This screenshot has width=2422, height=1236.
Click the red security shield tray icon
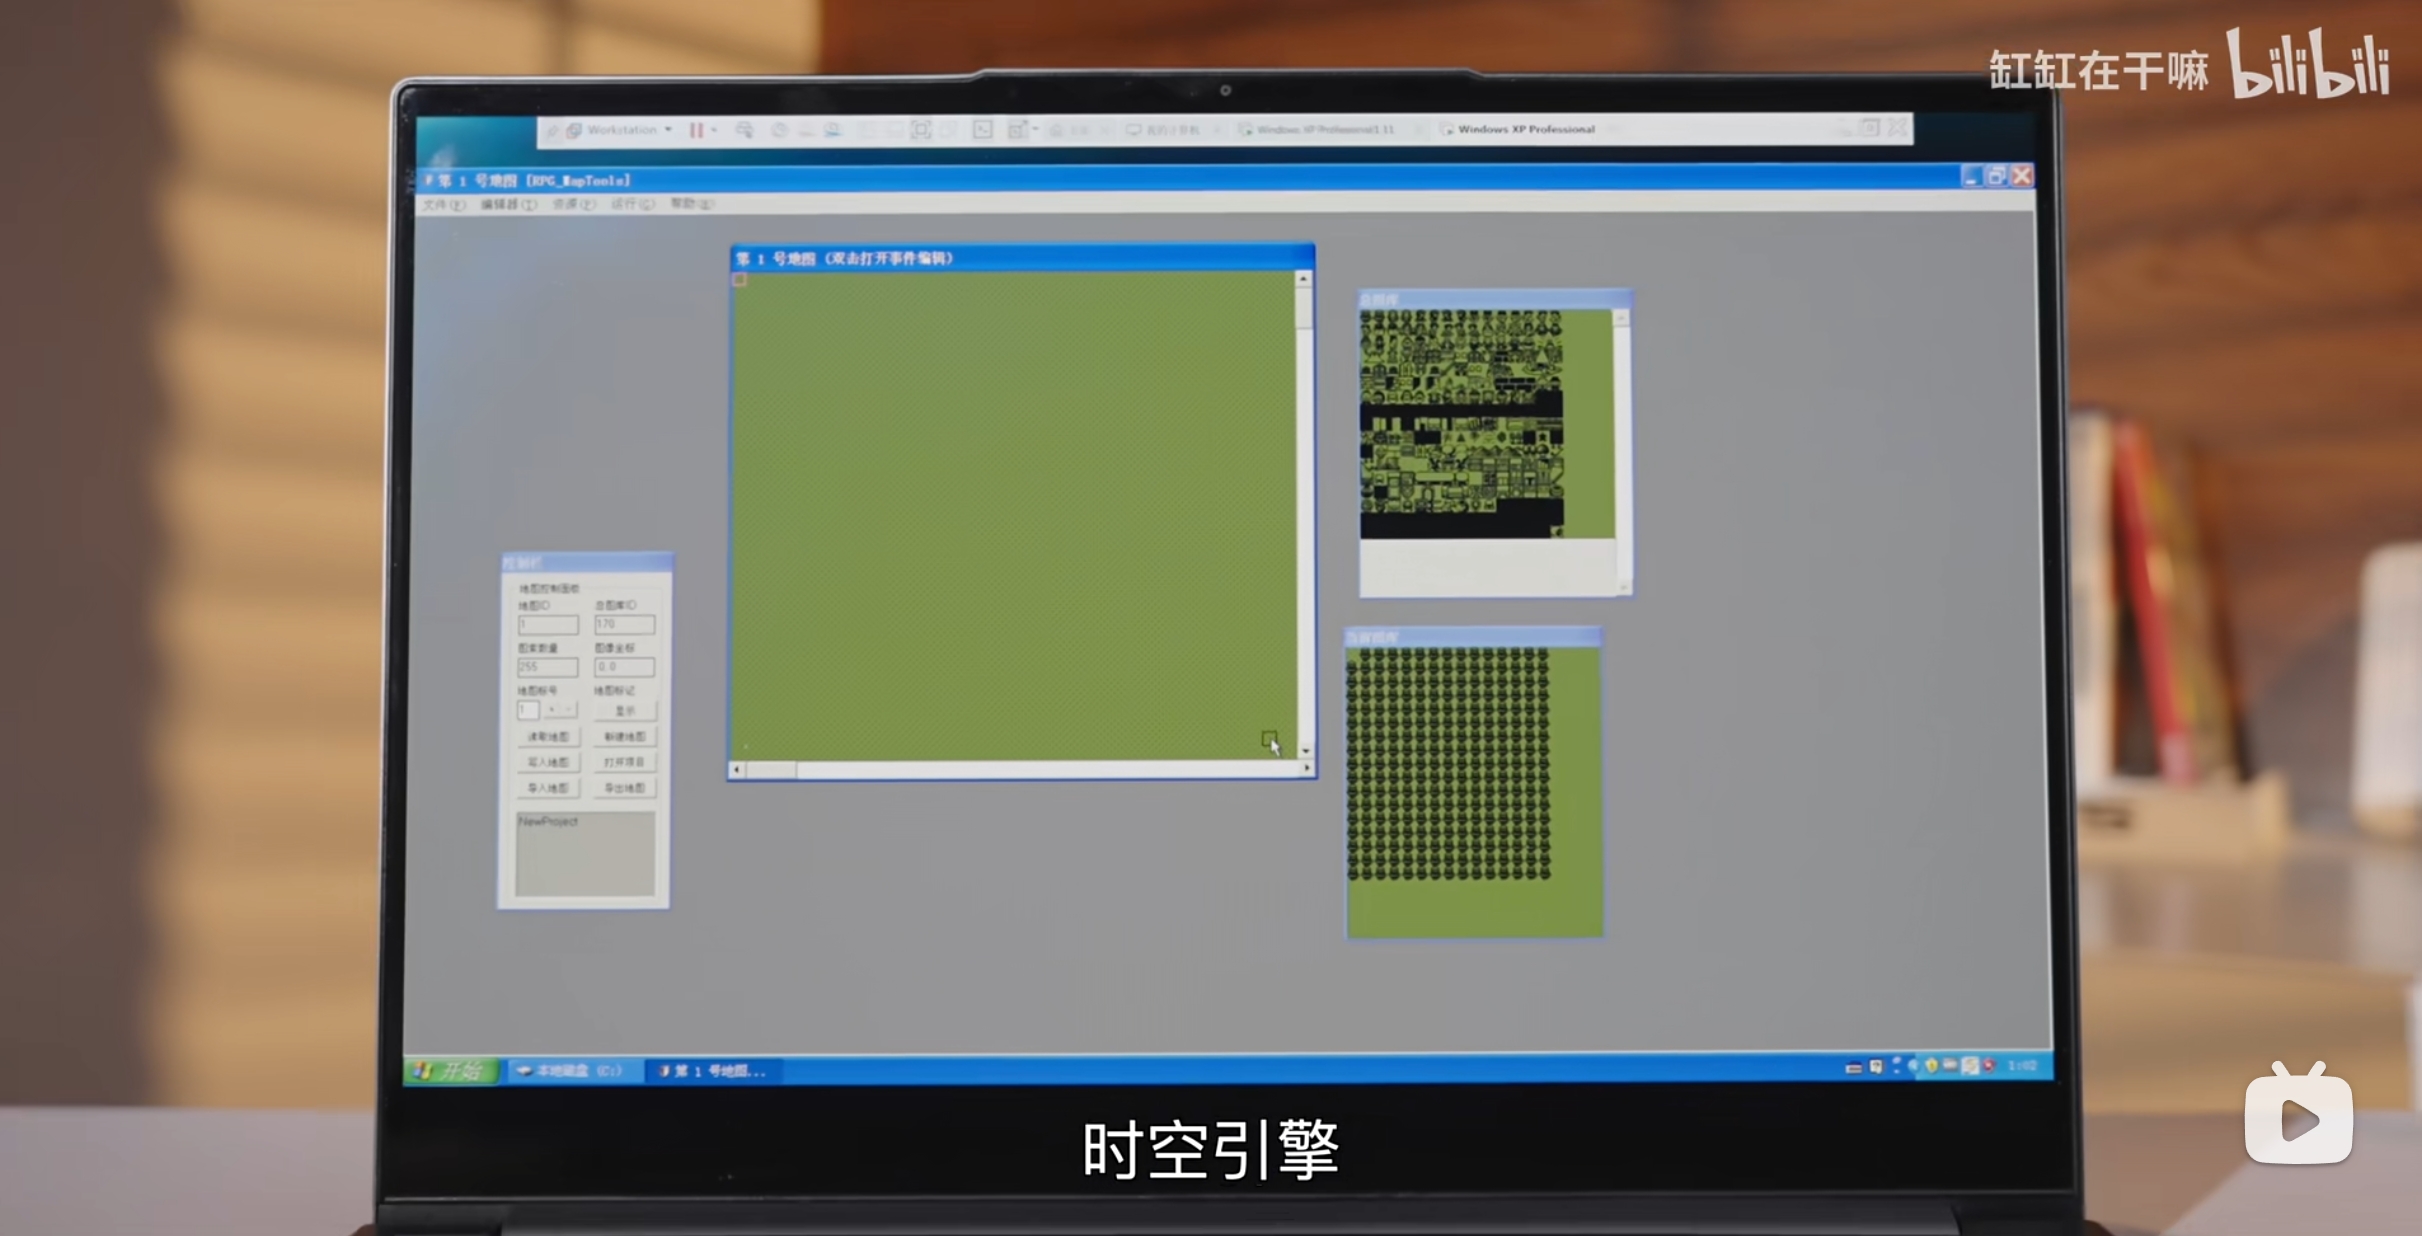click(x=1989, y=1066)
